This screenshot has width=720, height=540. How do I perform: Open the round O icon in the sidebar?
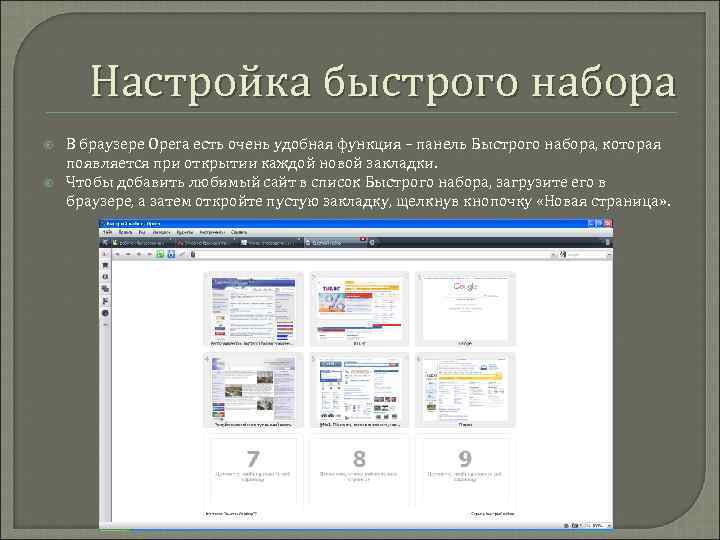pos(105,276)
